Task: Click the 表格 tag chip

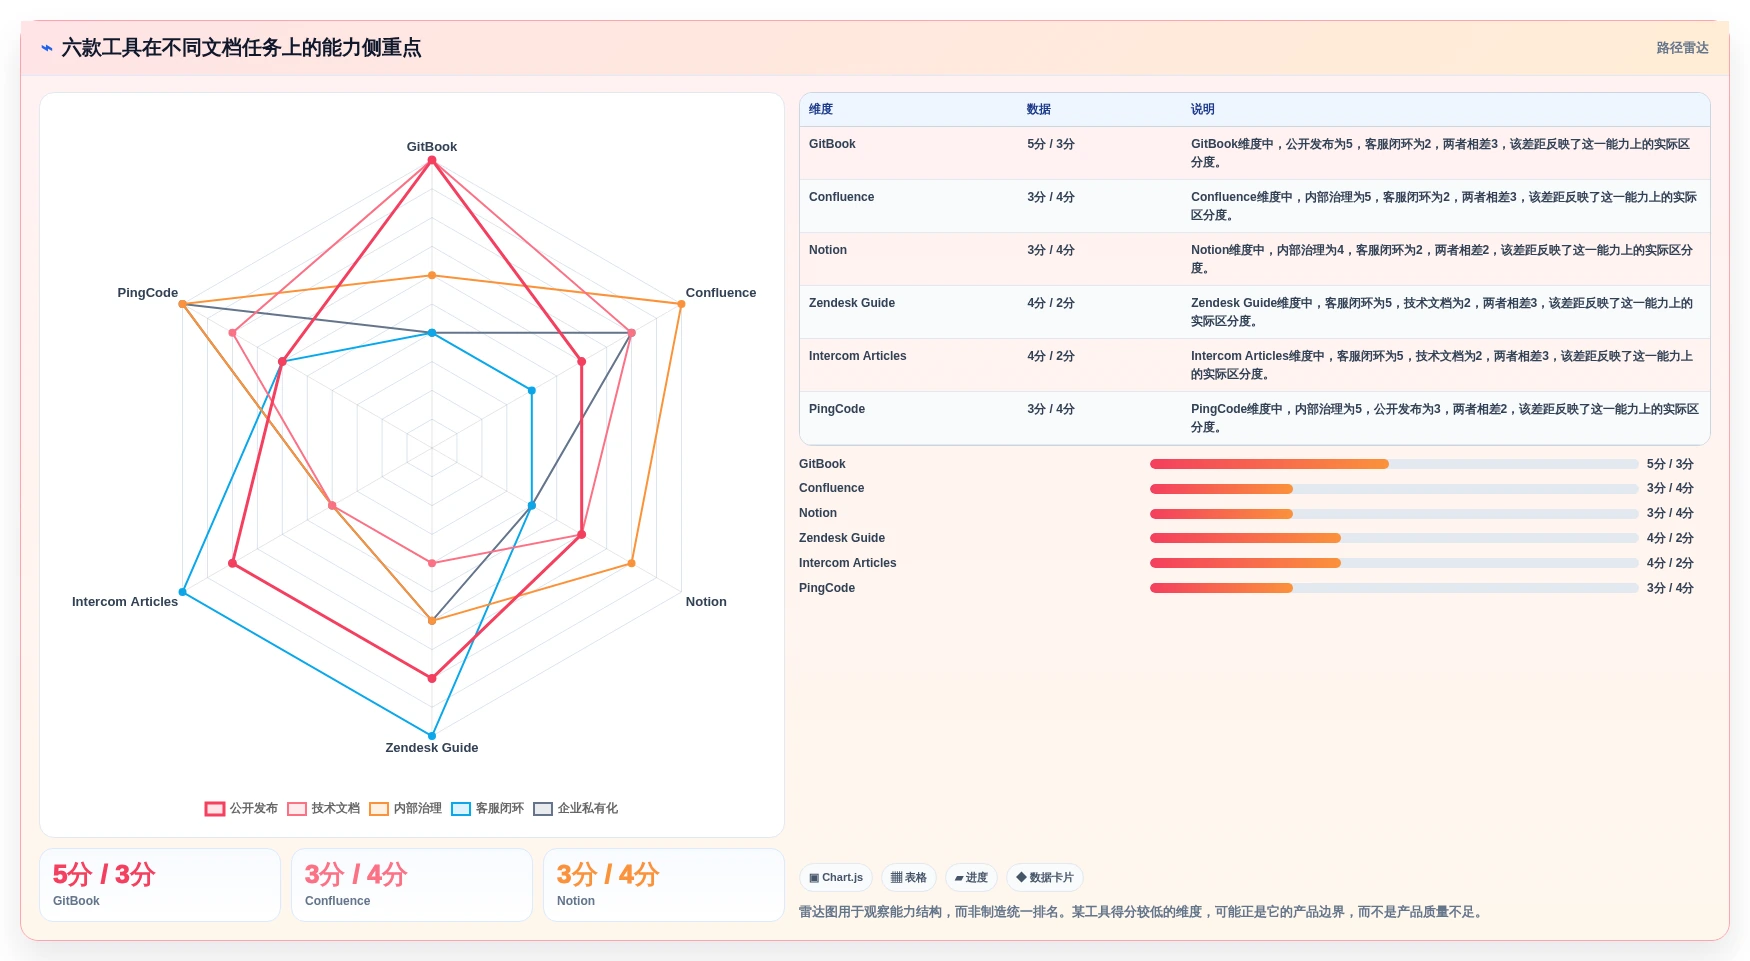Action: pyautogui.click(x=909, y=877)
